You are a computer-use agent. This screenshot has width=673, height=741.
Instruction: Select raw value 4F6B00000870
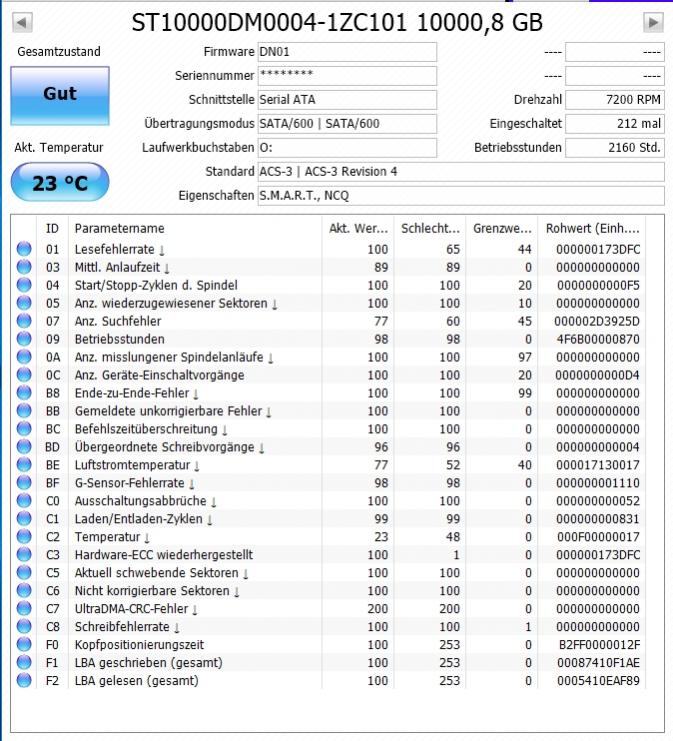tap(597, 339)
